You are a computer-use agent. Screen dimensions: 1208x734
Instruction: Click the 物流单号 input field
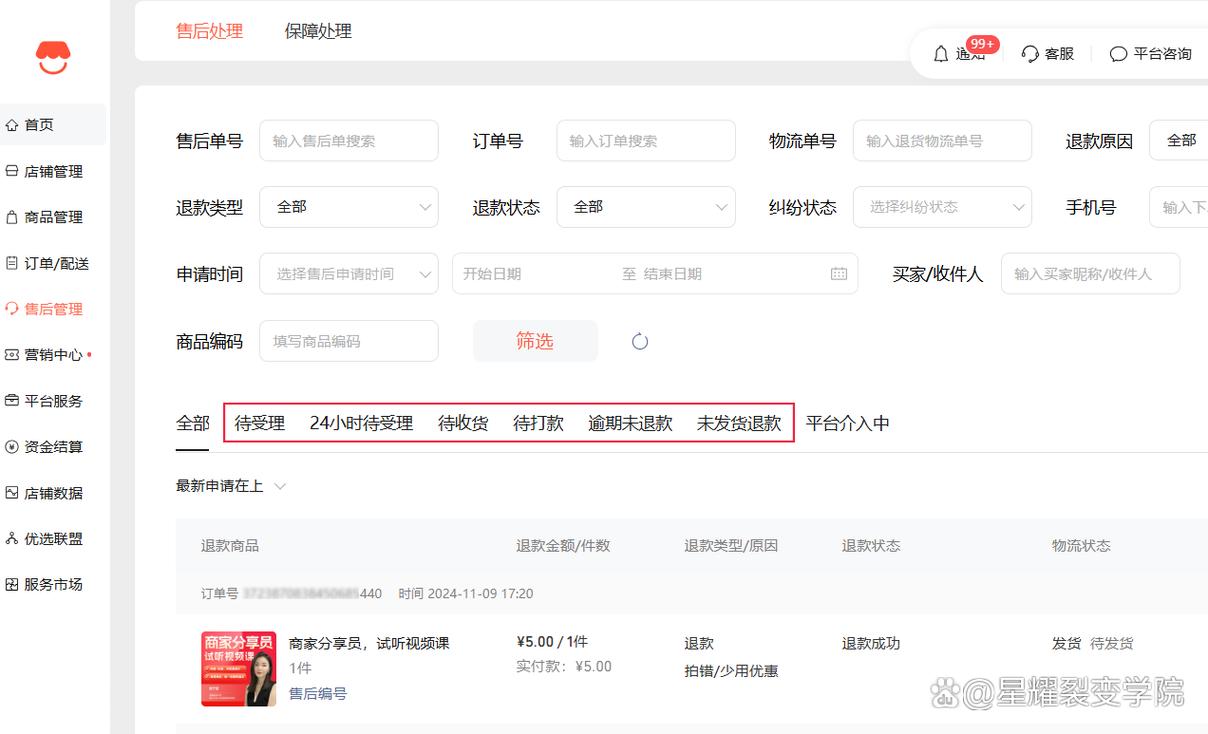point(942,141)
